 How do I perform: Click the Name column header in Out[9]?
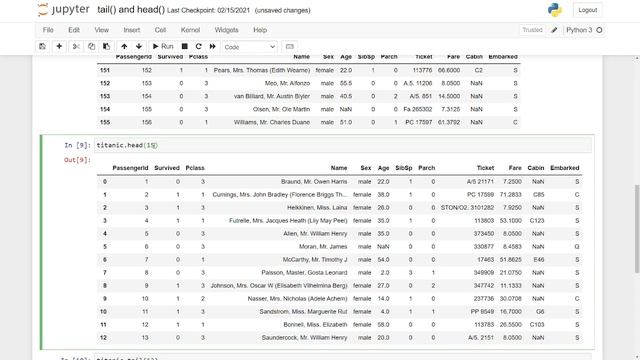point(339,168)
